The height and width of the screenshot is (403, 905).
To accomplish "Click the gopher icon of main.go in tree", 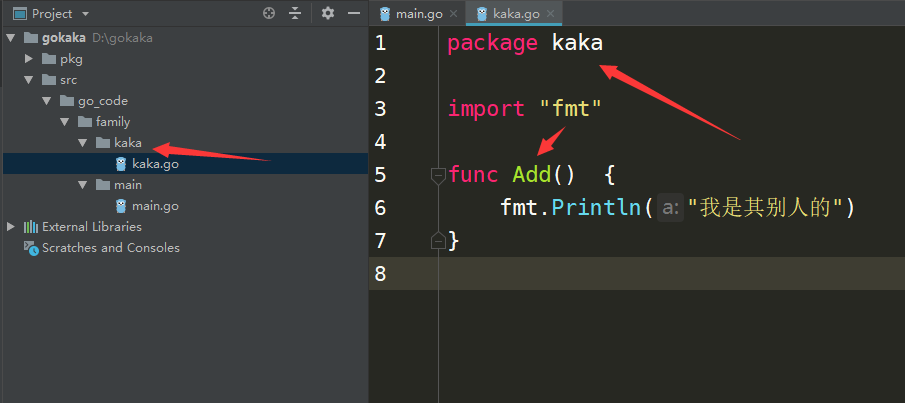I will (x=121, y=206).
